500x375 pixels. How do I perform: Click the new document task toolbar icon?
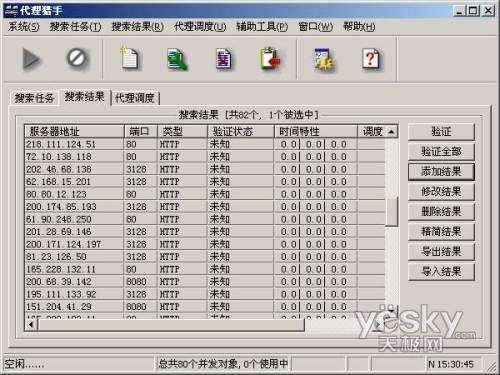click(129, 59)
